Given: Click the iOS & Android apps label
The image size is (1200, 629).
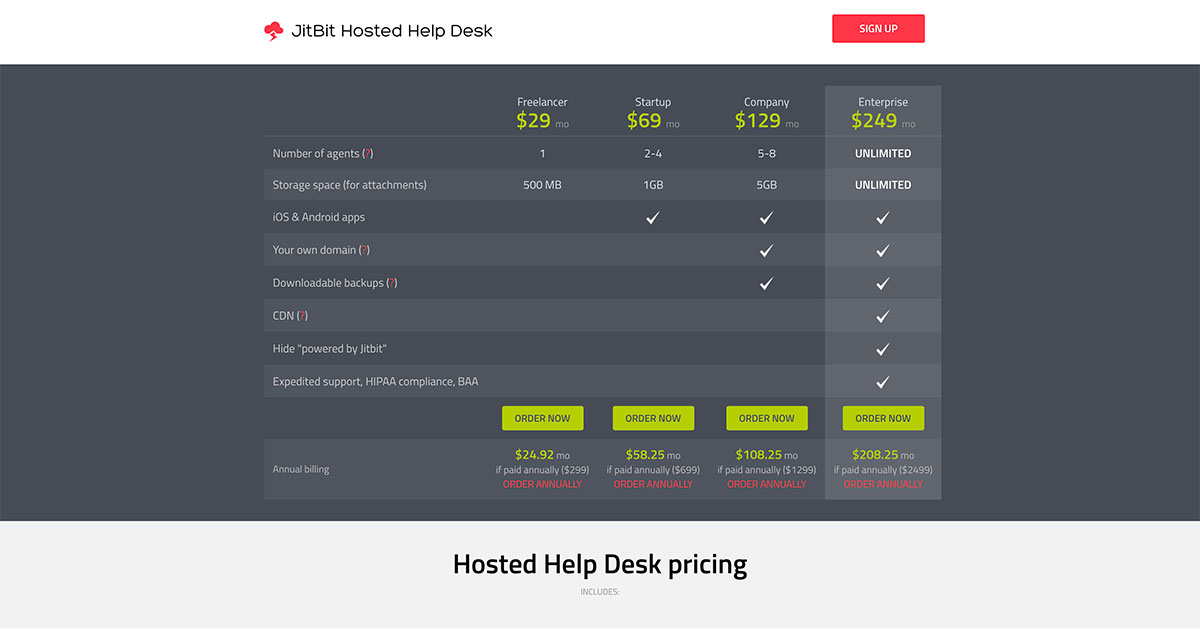Looking at the screenshot, I should (319, 217).
